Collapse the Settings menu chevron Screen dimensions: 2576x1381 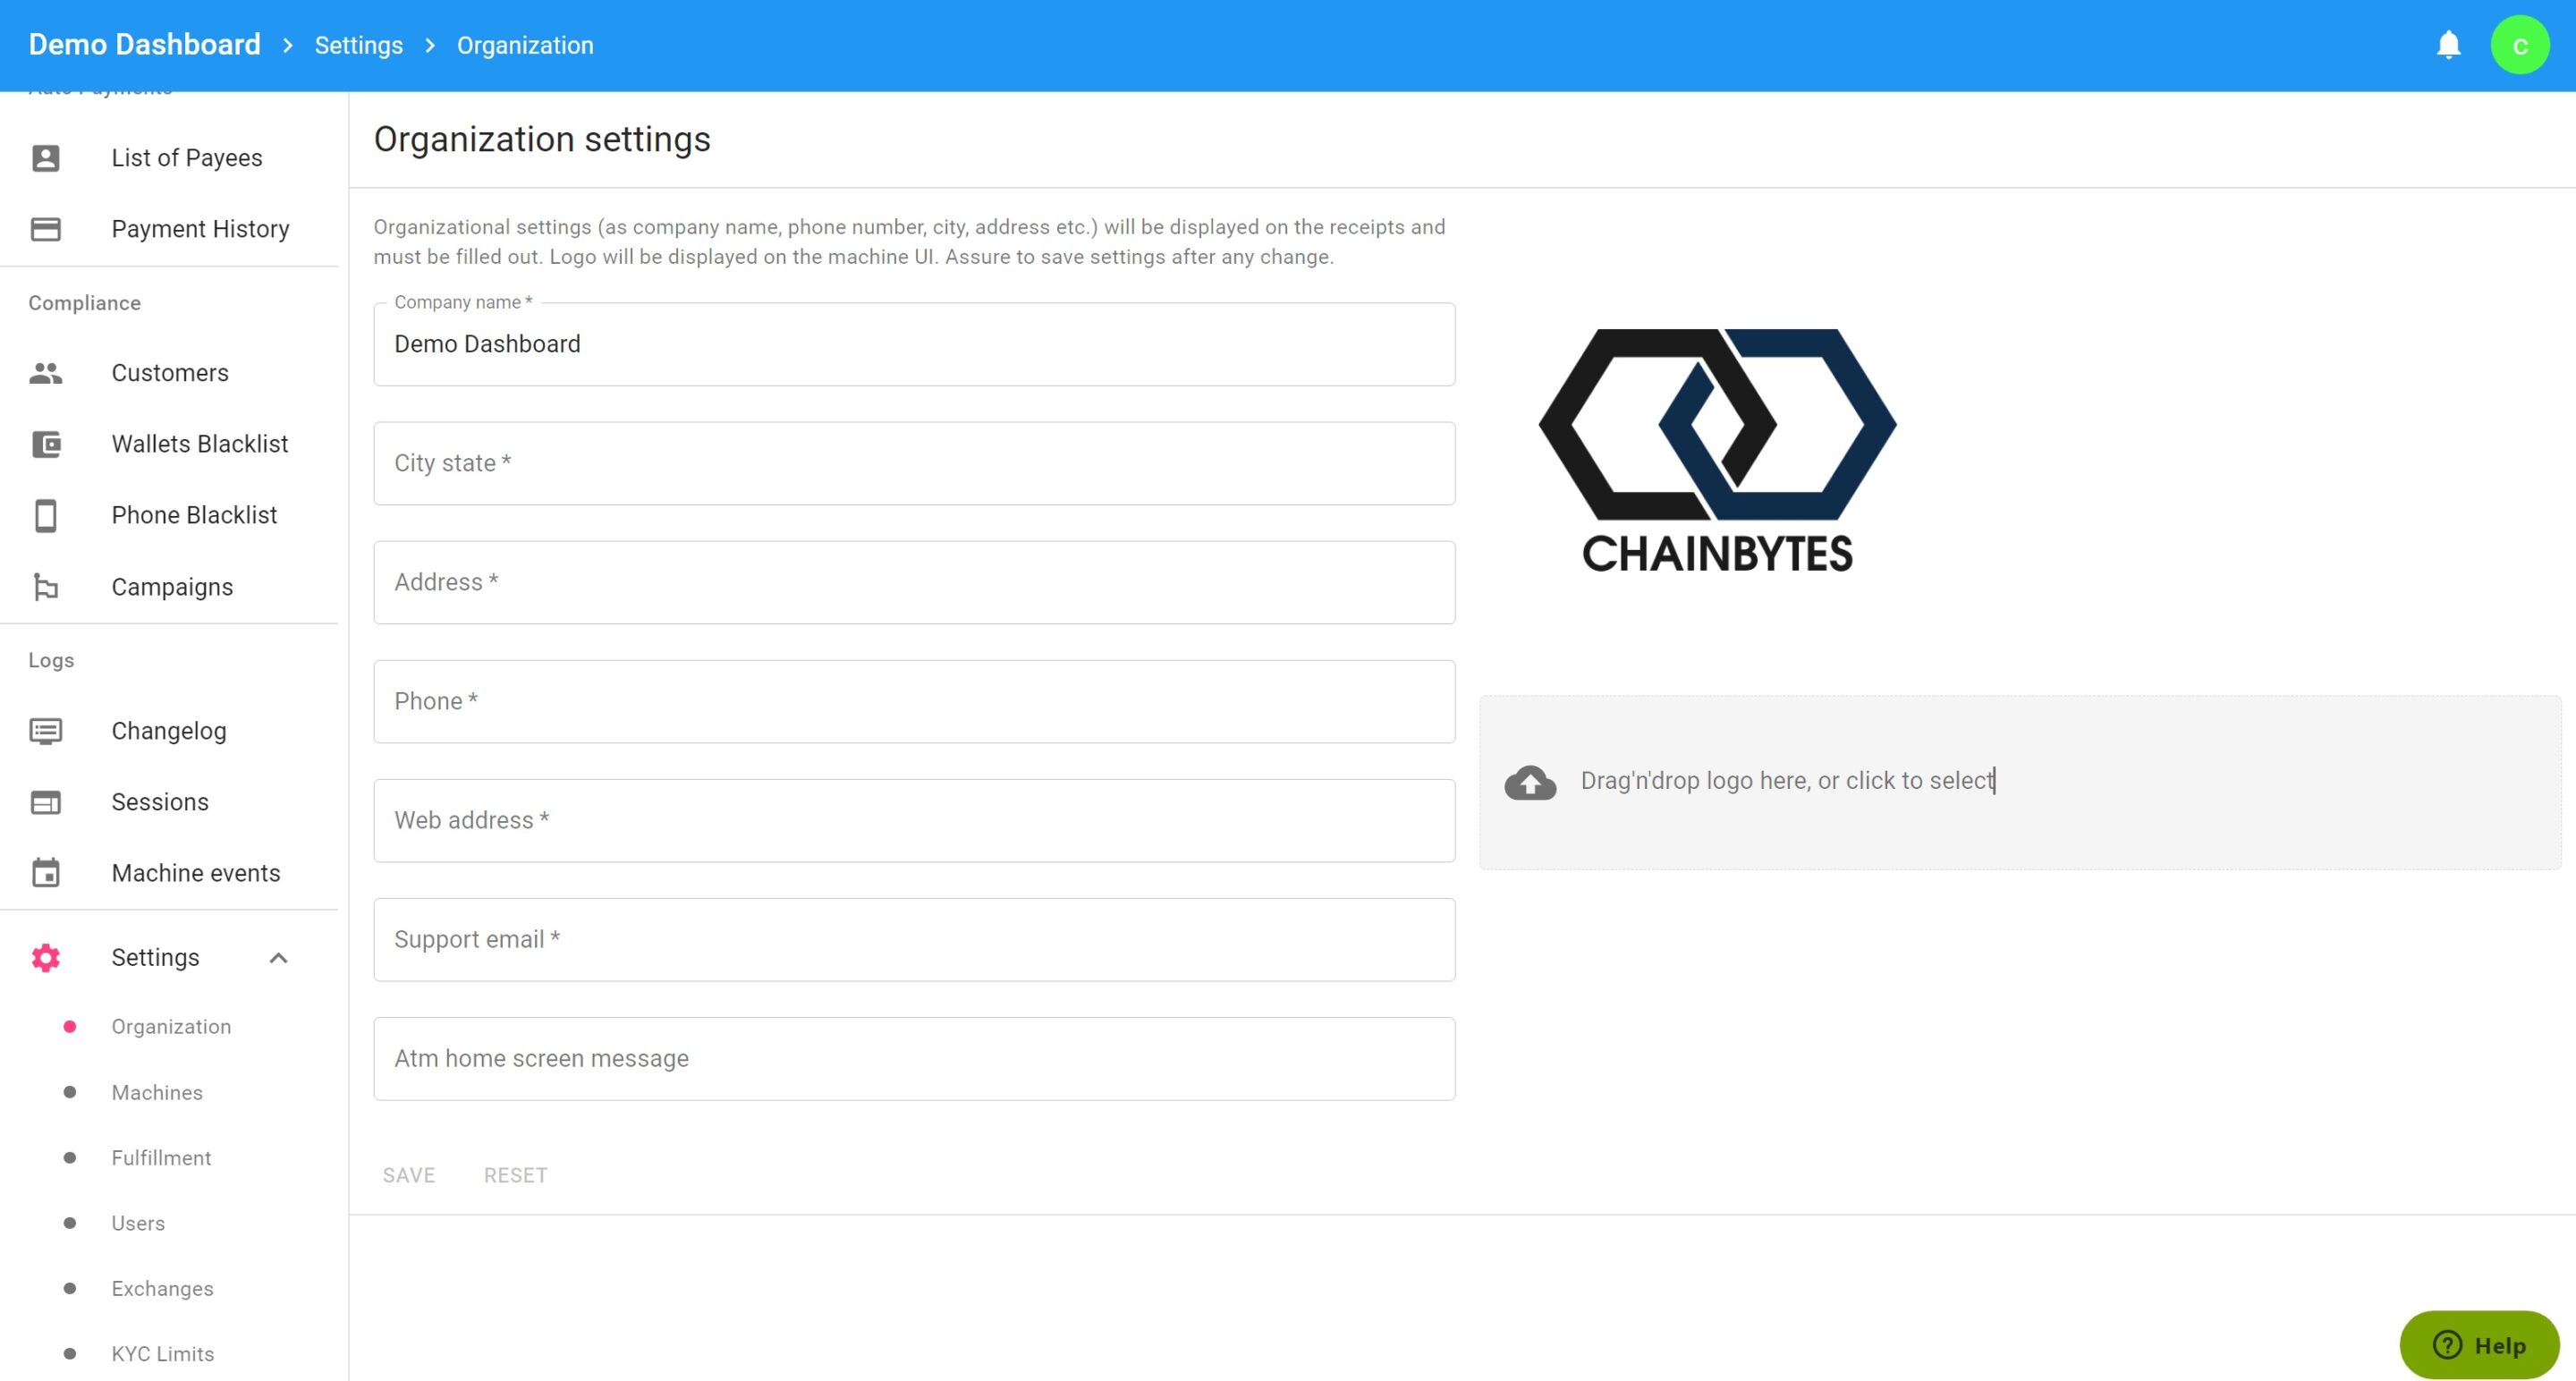point(279,958)
